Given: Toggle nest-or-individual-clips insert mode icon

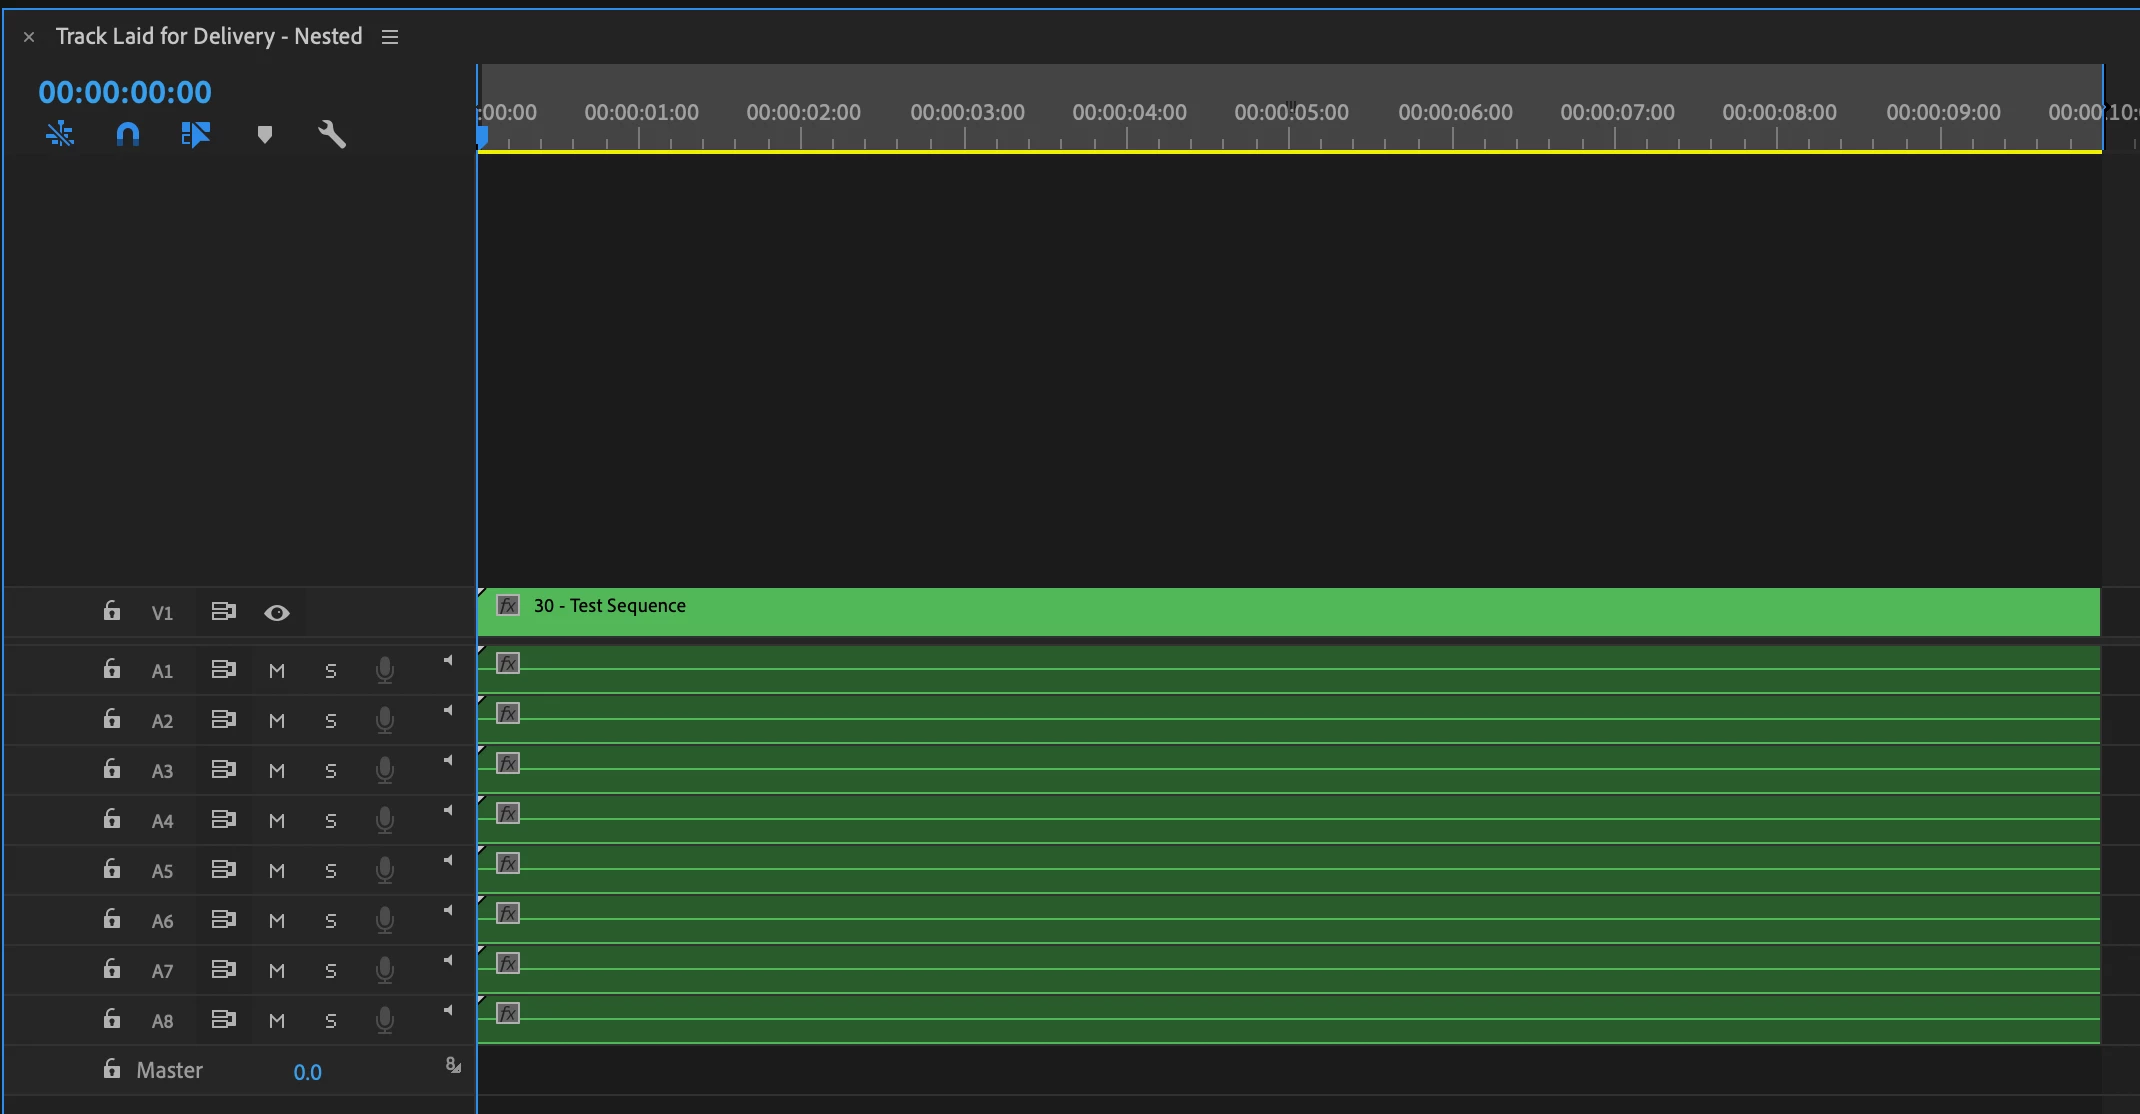Looking at the screenshot, I should click(x=60, y=134).
